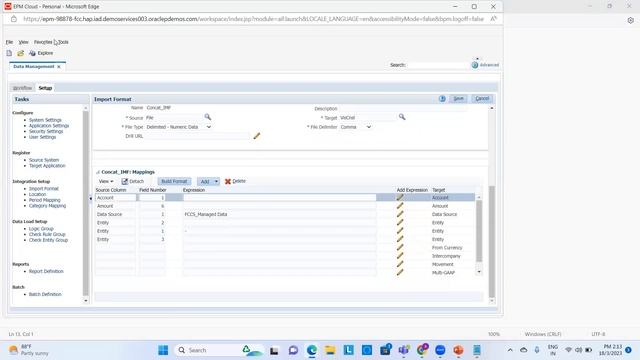Open Microsoft Teams from taskbar
The image size is (640, 360).
coord(404,350)
